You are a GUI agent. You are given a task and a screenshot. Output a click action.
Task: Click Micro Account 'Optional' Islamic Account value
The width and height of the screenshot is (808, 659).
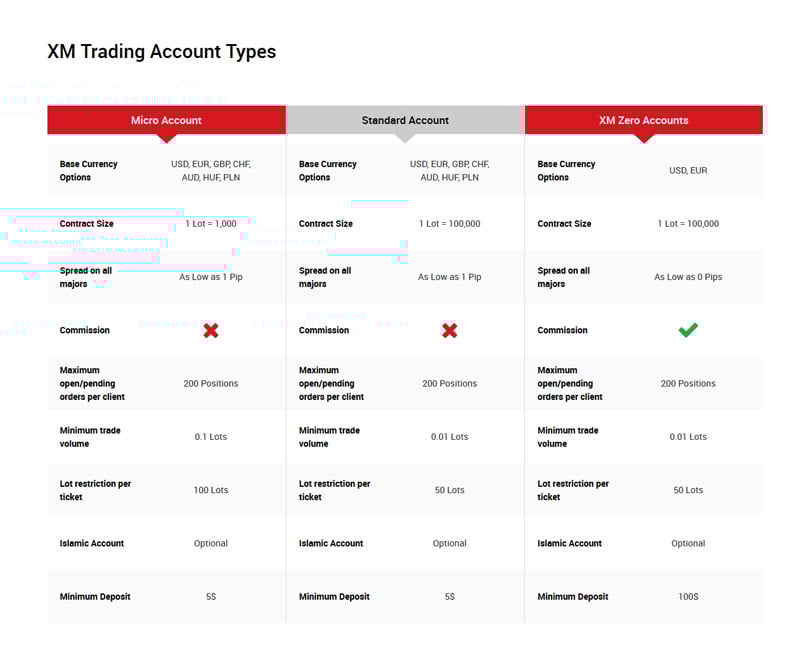click(211, 543)
